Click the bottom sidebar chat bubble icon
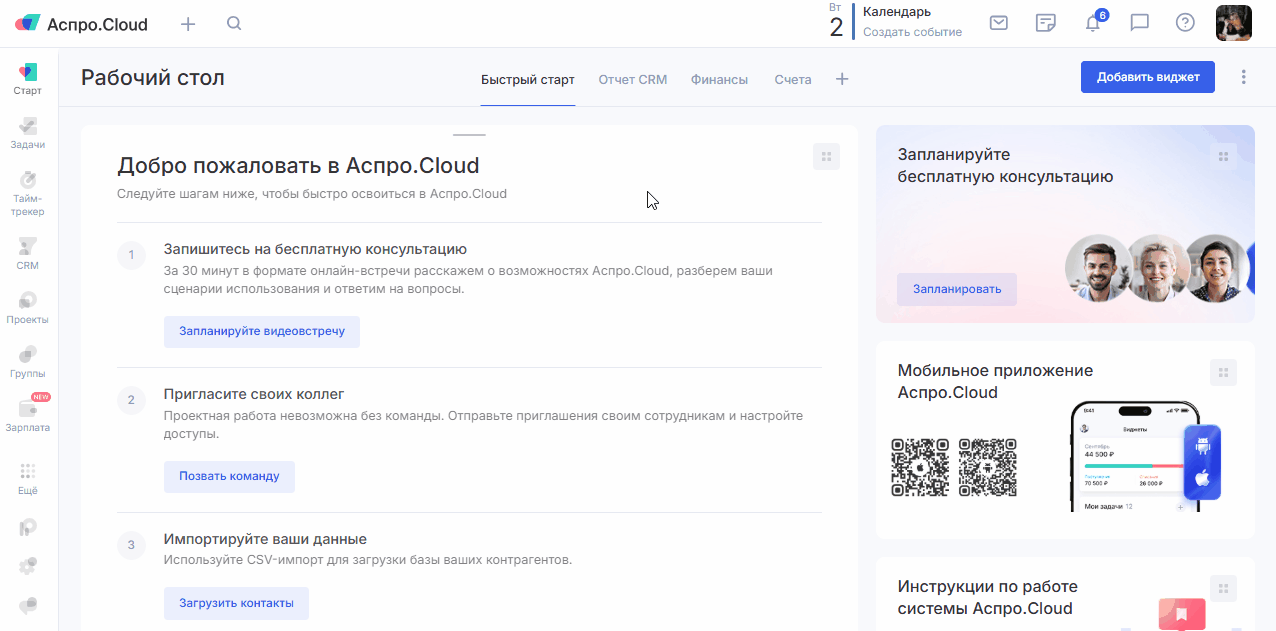The width and height of the screenshot is (1276, 631). click(28, 605)
